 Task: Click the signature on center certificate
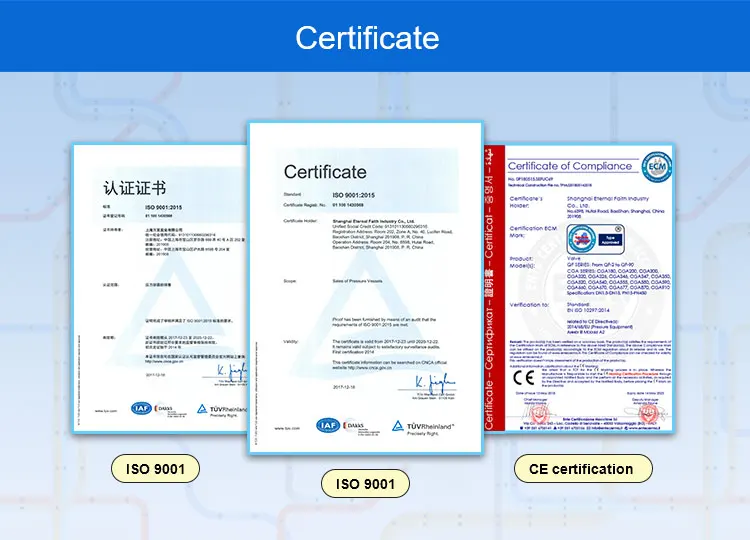click(434, 383)
